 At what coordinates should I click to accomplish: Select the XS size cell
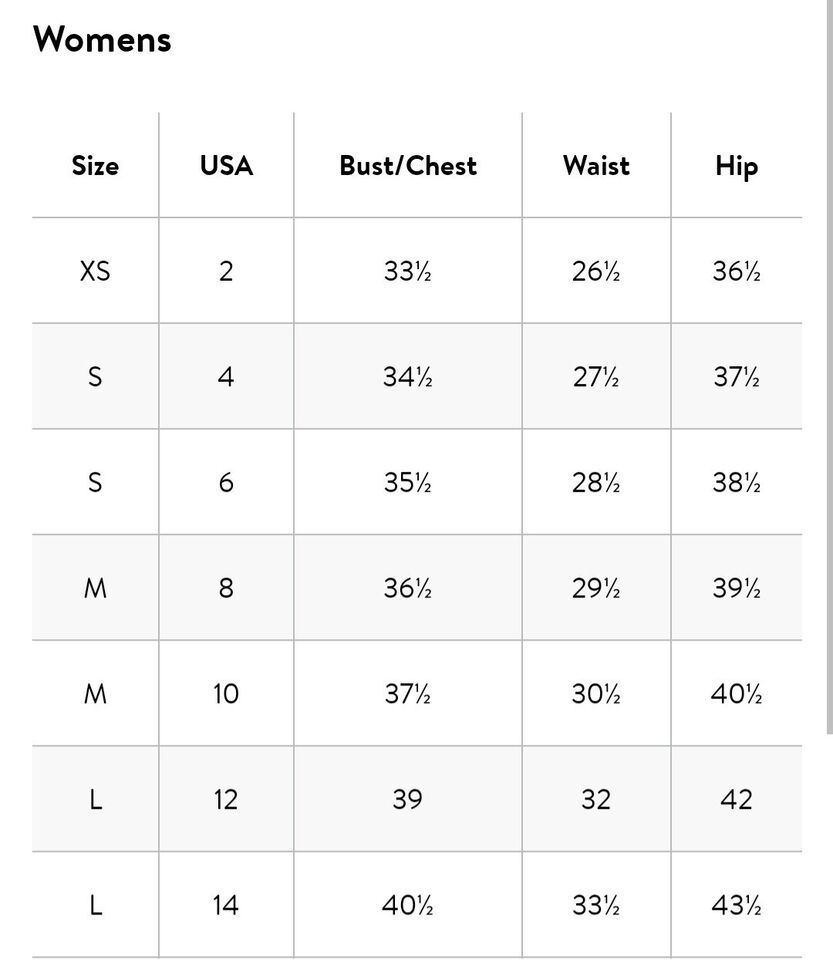click(95, 271)
